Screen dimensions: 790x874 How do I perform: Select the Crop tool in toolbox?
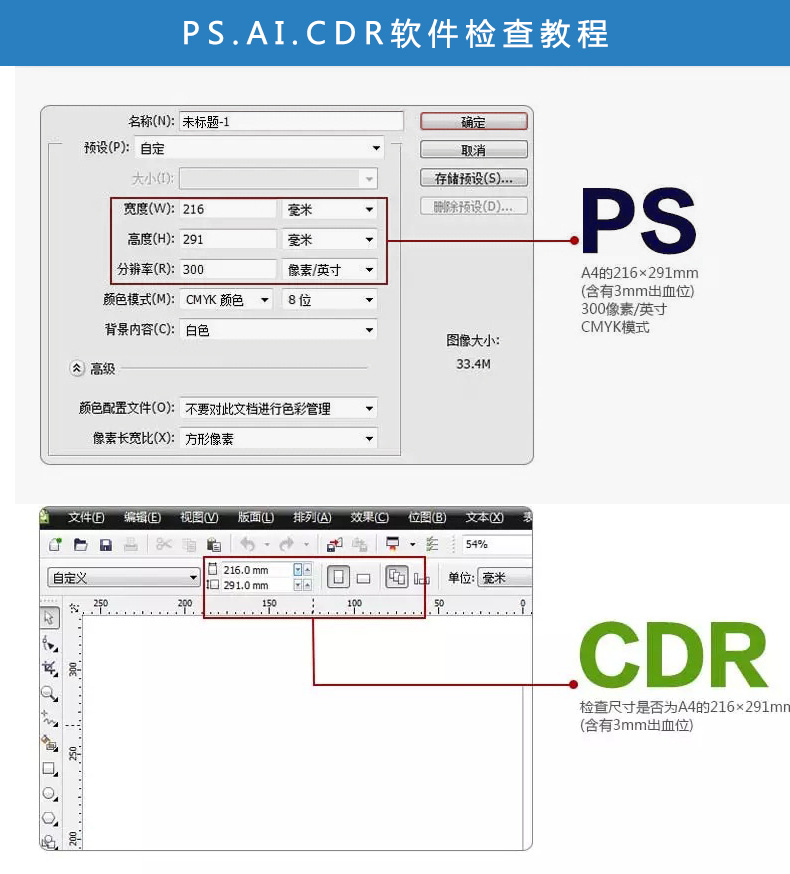(x=50, y=668)
